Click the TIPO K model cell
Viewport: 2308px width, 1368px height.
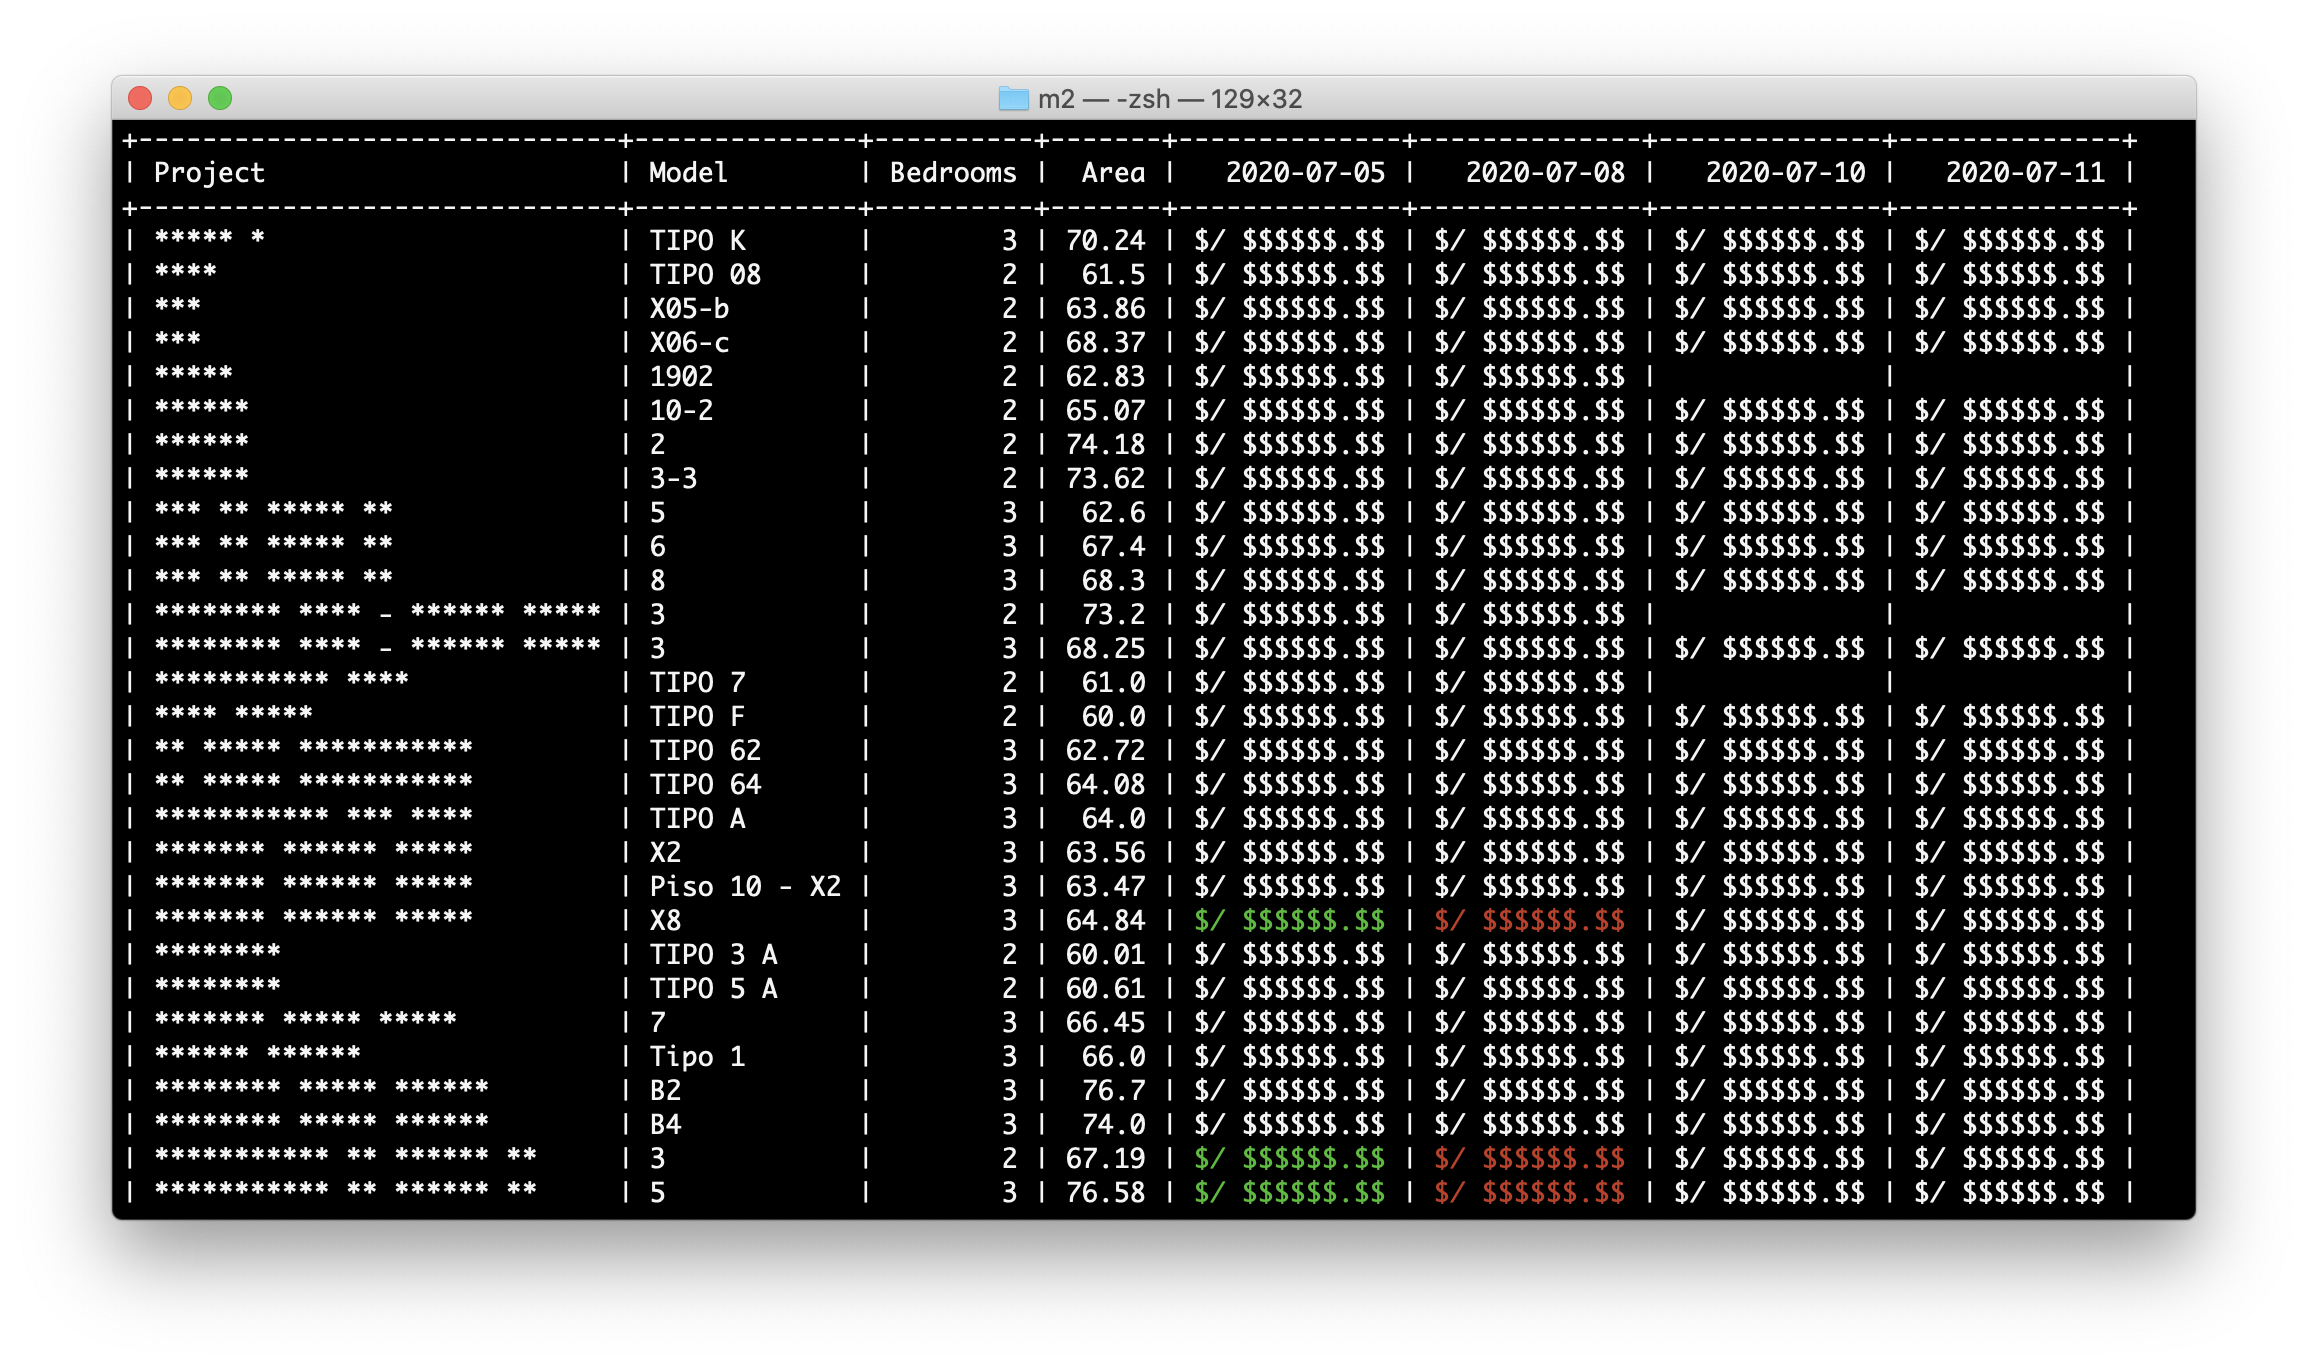coord(697,241)
